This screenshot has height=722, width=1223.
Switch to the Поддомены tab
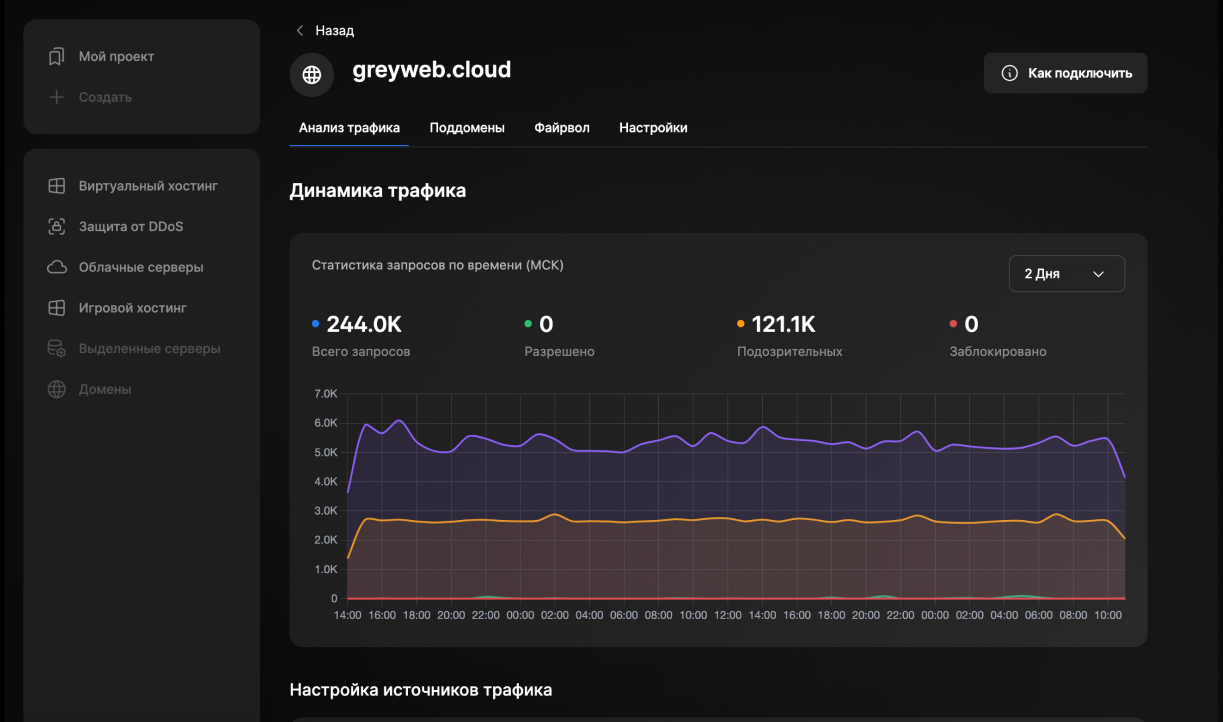467,128
